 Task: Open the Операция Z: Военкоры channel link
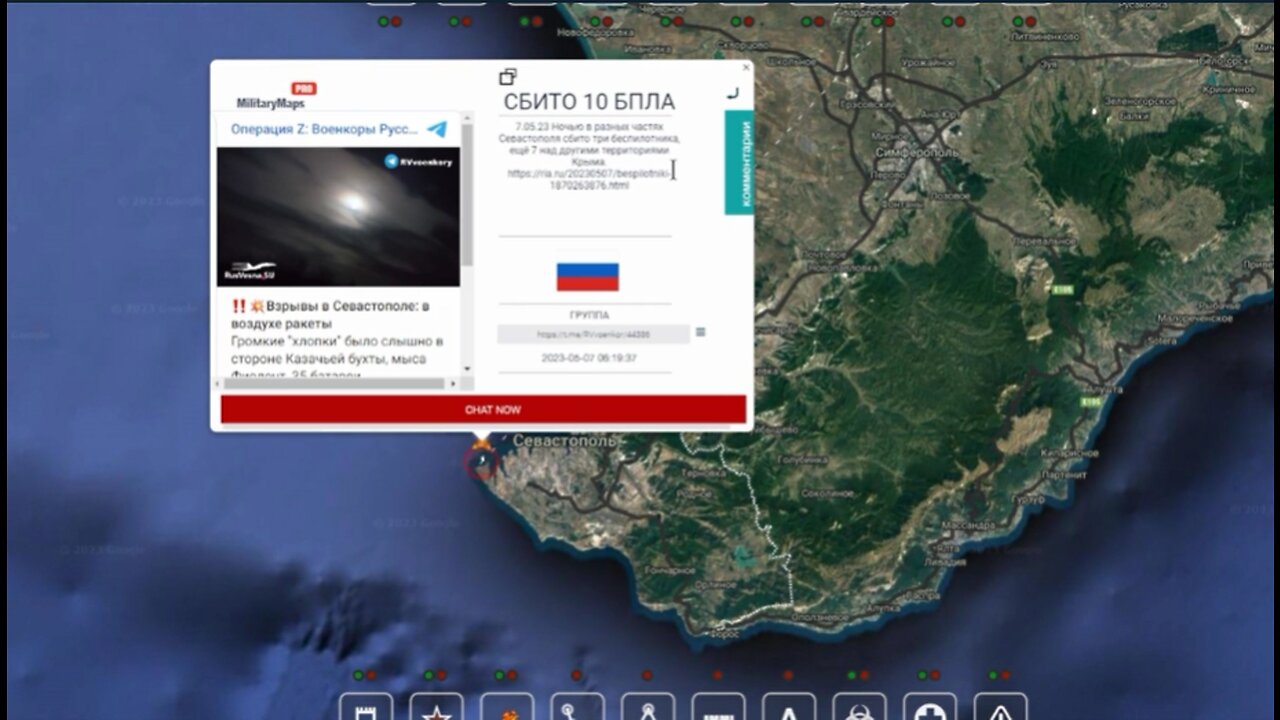click(324, 129)
